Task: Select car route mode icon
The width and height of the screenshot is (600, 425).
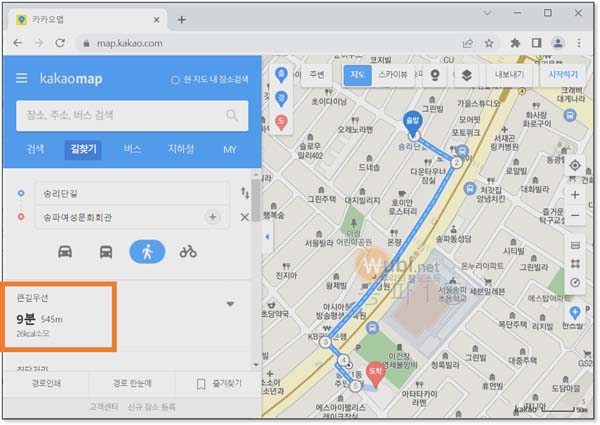Action: (x=65, y=252)
